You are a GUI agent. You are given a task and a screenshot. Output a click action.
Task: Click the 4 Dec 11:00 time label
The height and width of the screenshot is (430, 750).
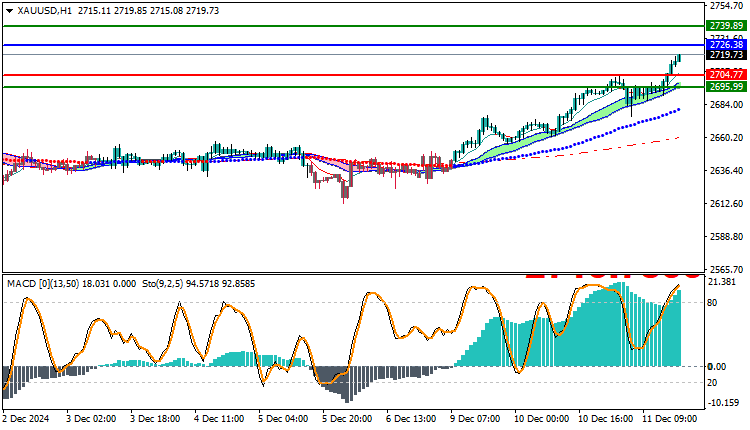pyautogui.click(x=219, y=419)
